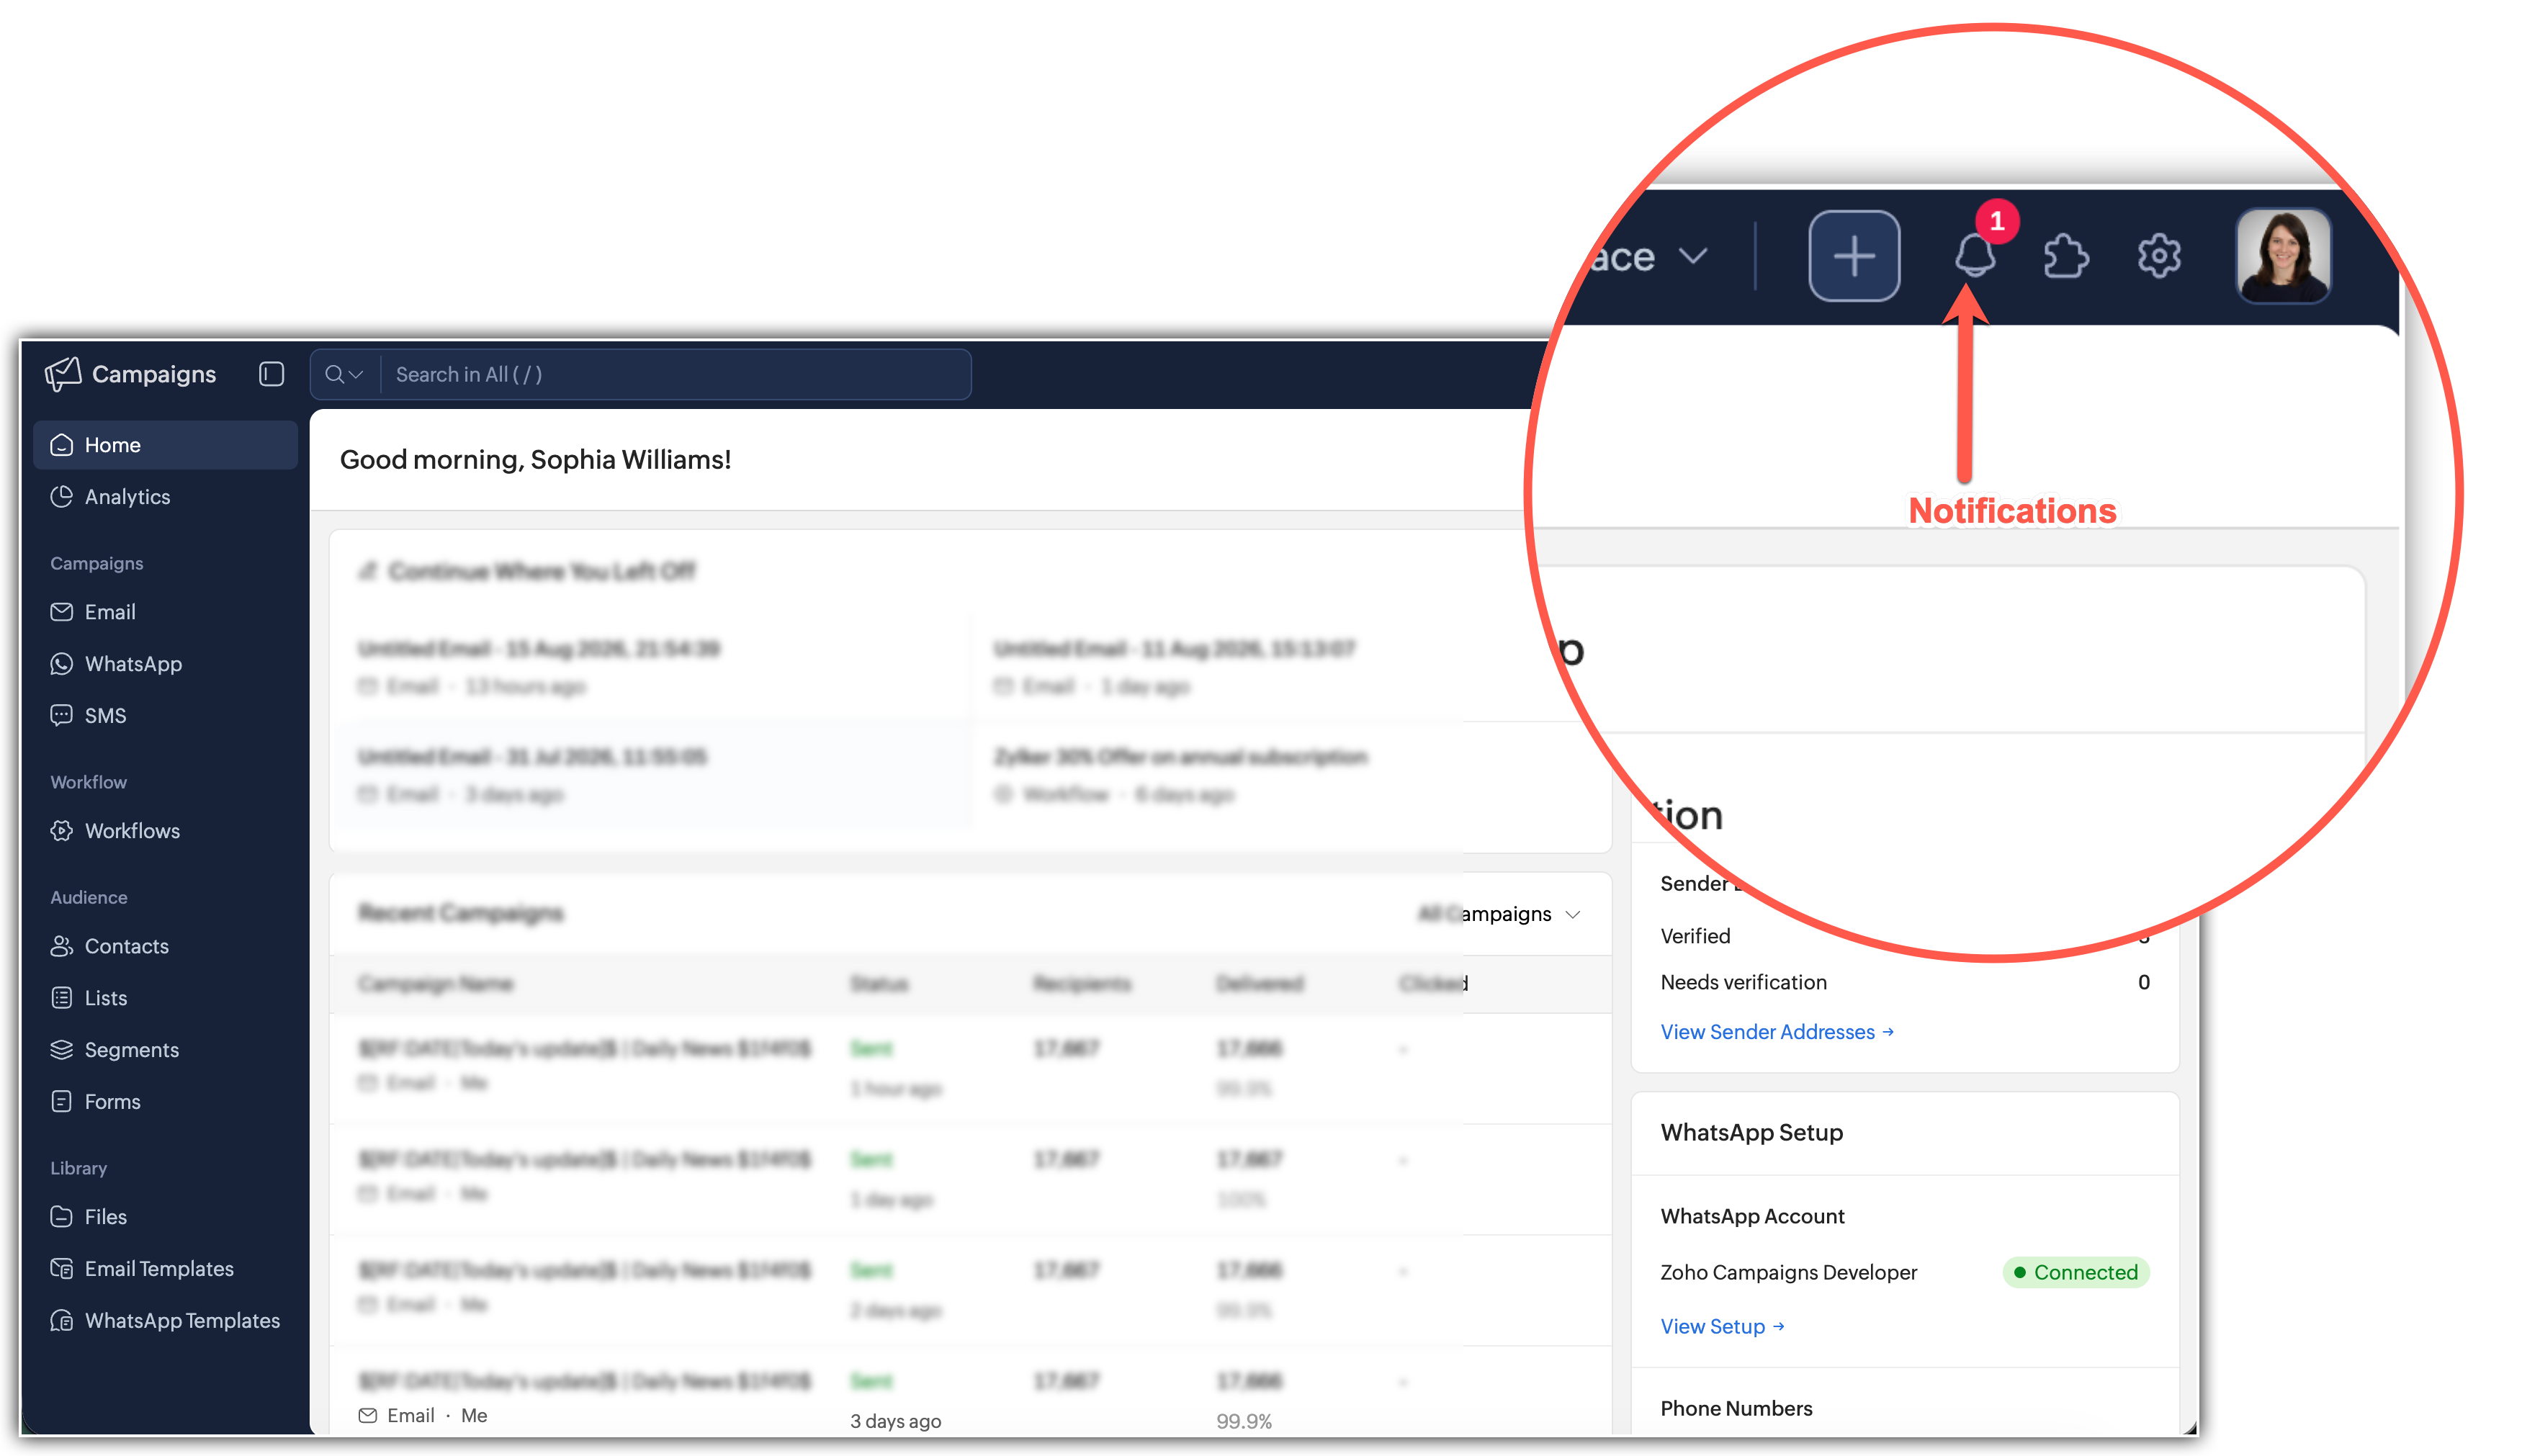2522x1456 pixels.
Task: Go to WhatsApp campaigns
Action: coord(165,664)
